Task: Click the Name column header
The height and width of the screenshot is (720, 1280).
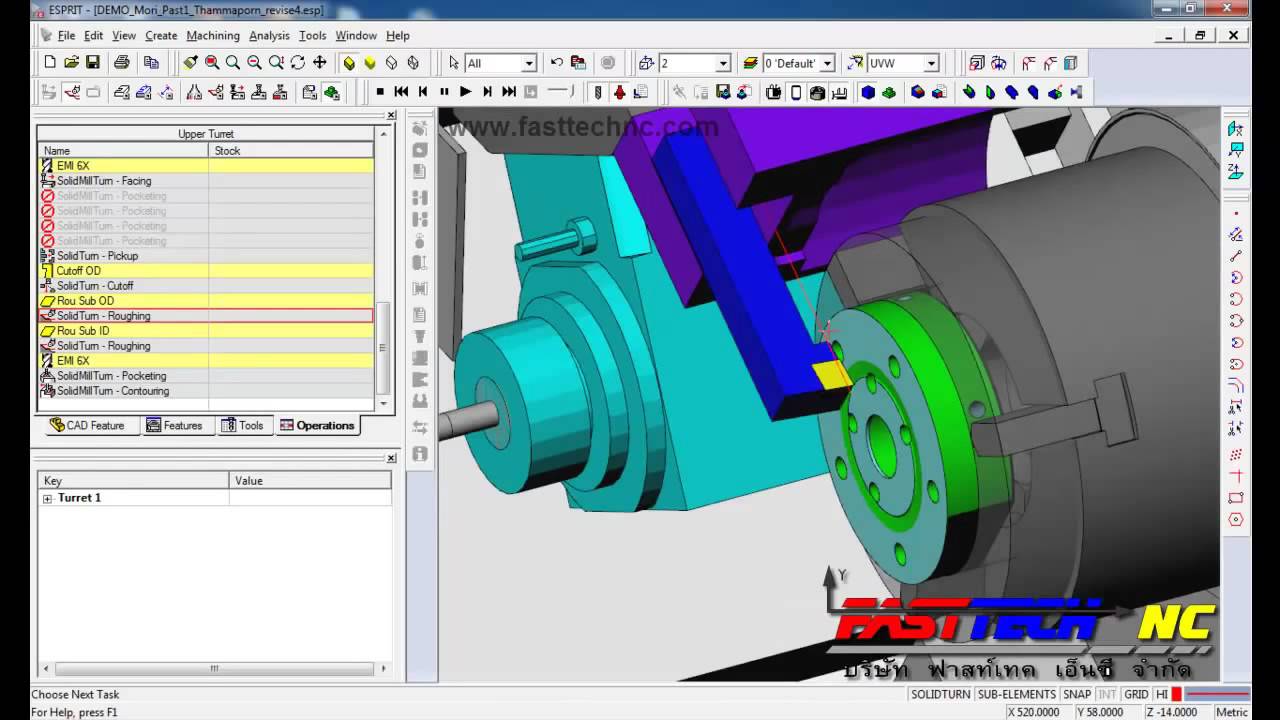Action: click(123, 150)
